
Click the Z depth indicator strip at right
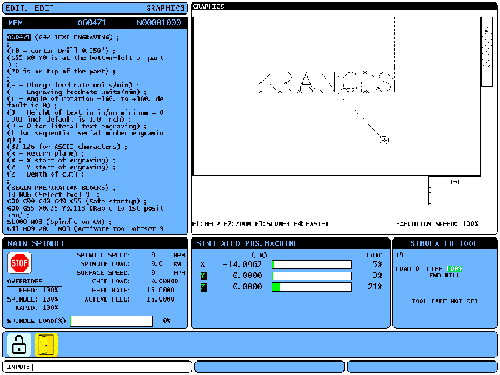[487, 52]
